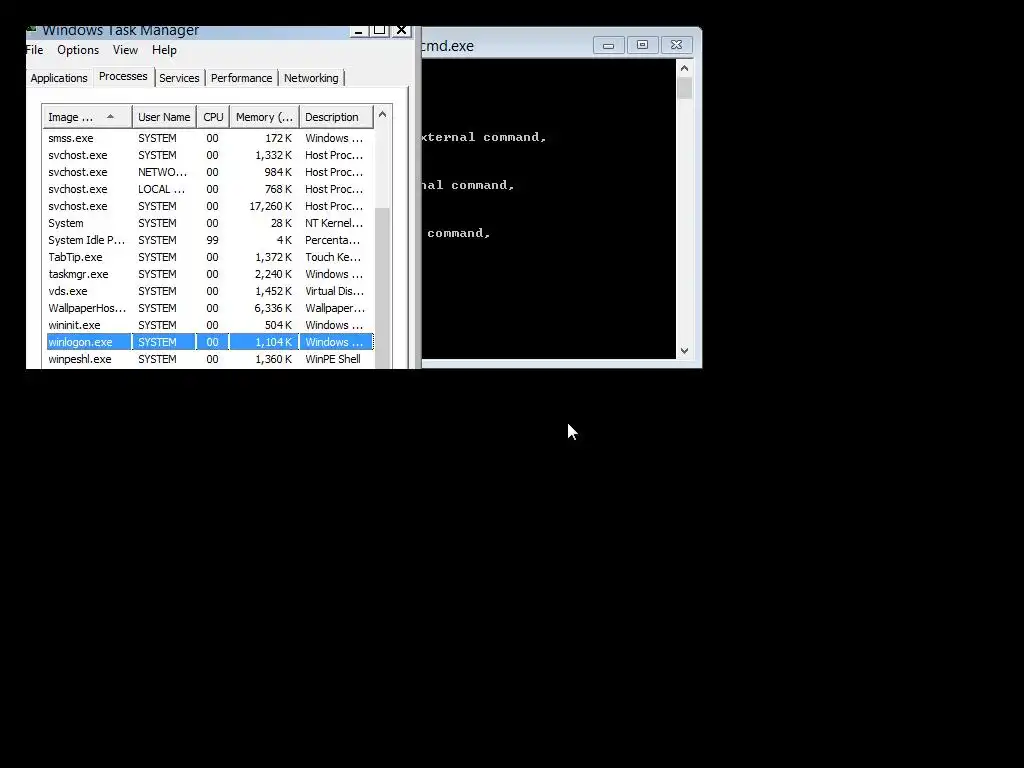
Task: Open the Help menu
Action: pos(164,50)
